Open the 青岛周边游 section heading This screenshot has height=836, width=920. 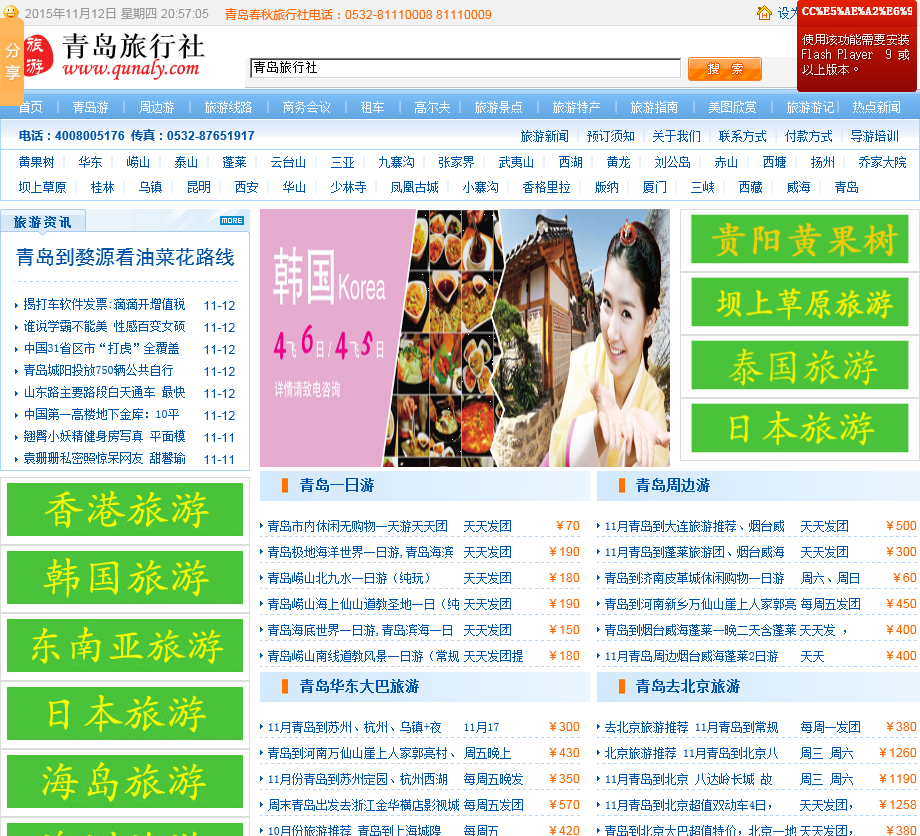pyautogui.click(x=673, y=485)
